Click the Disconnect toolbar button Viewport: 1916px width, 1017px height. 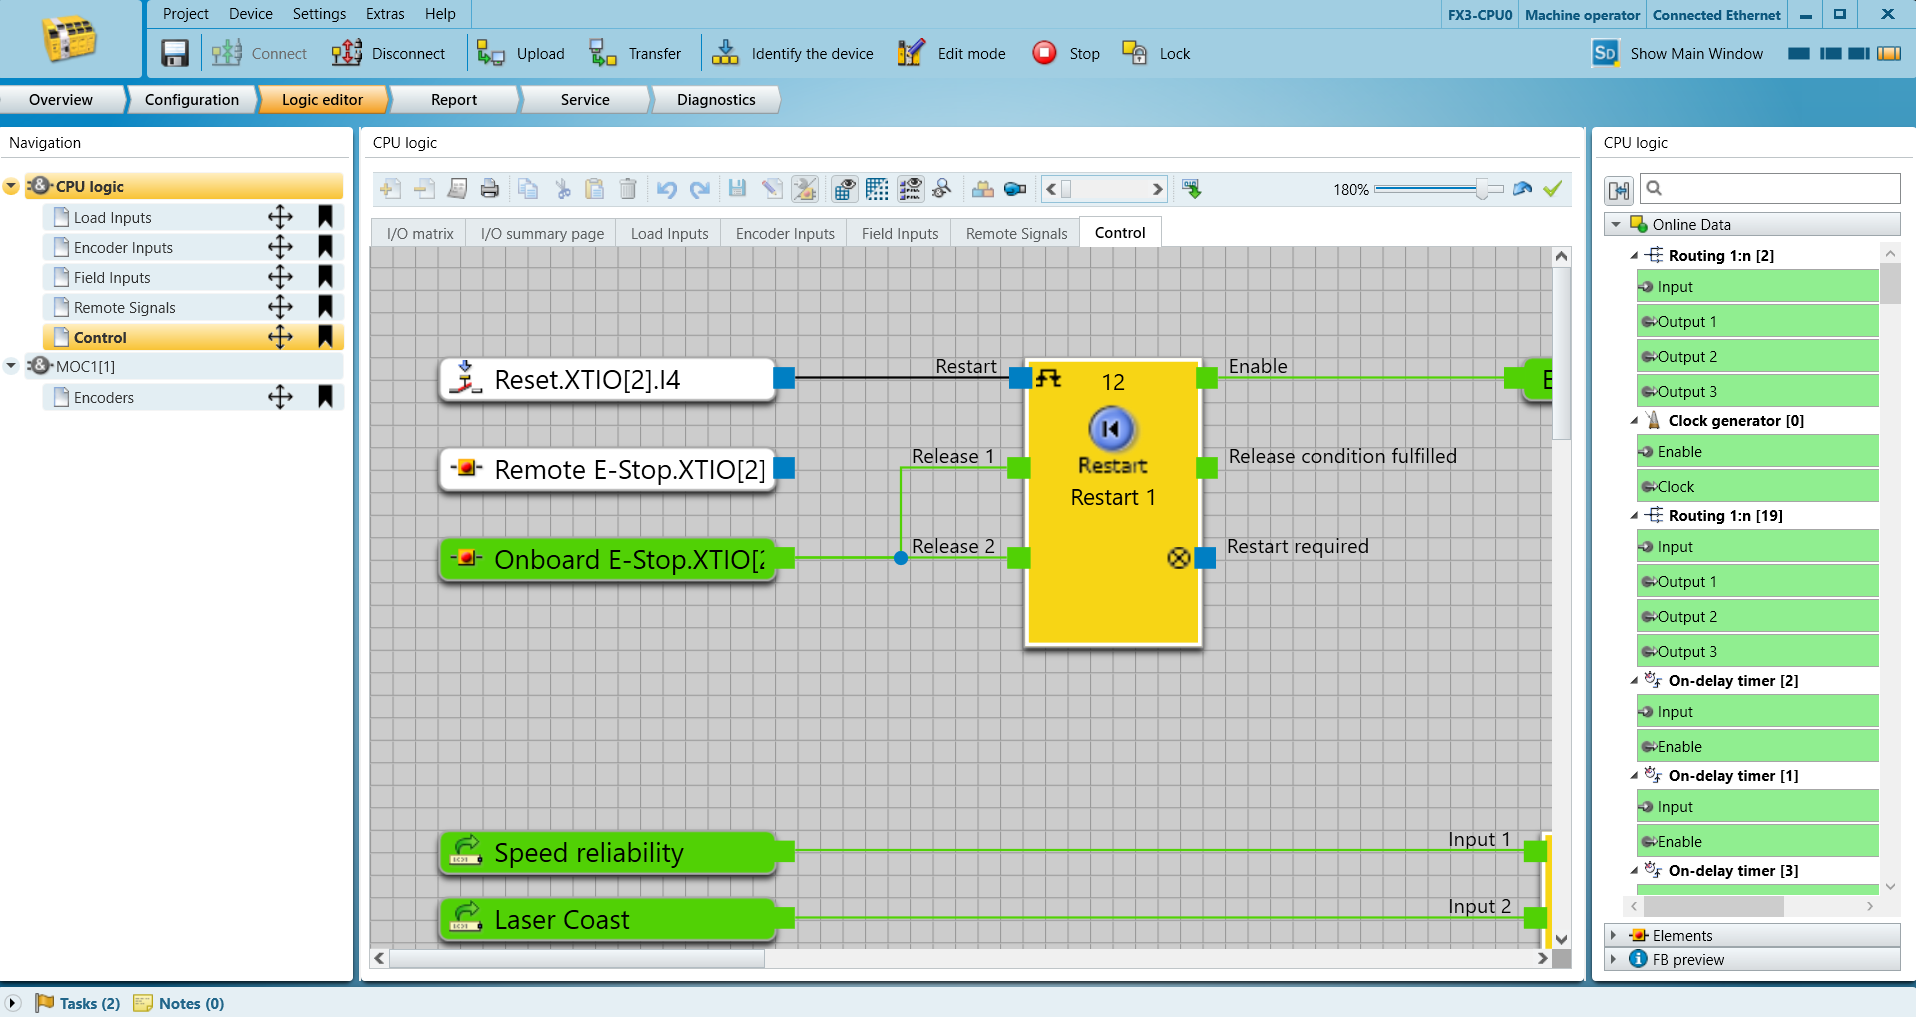click(388, 53)
